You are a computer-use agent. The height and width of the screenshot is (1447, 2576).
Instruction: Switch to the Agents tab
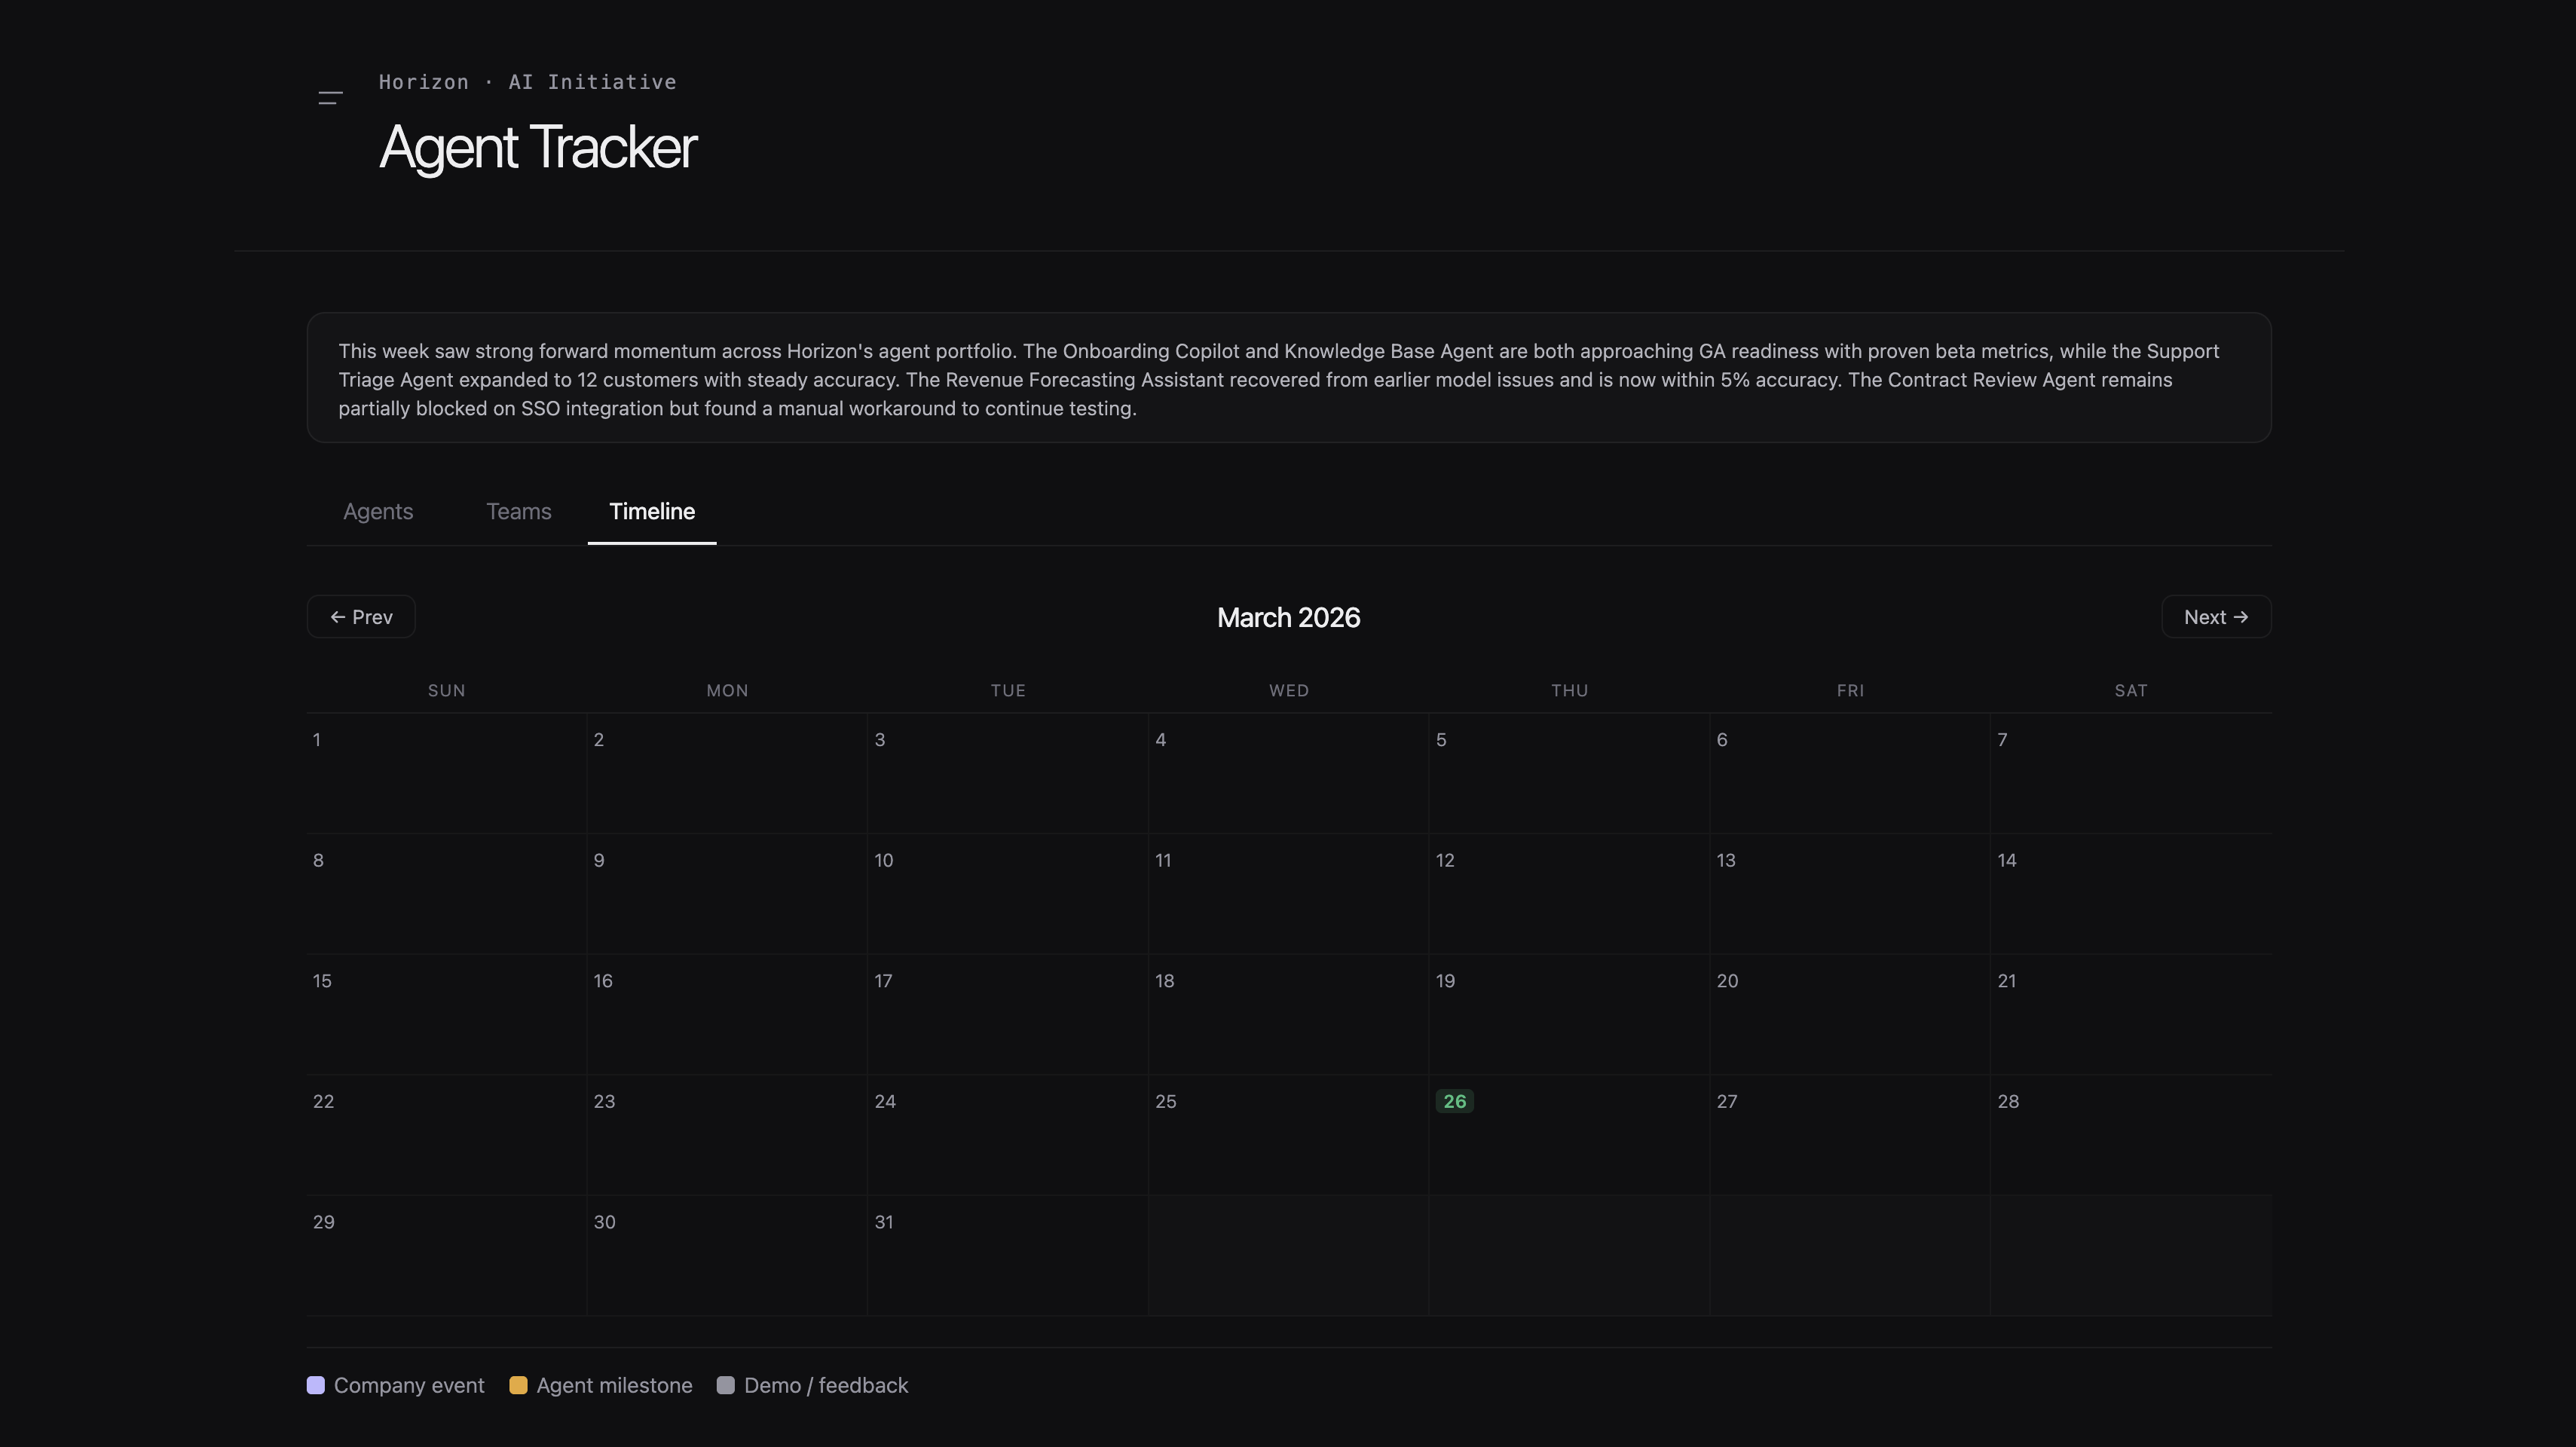[378, 511]
